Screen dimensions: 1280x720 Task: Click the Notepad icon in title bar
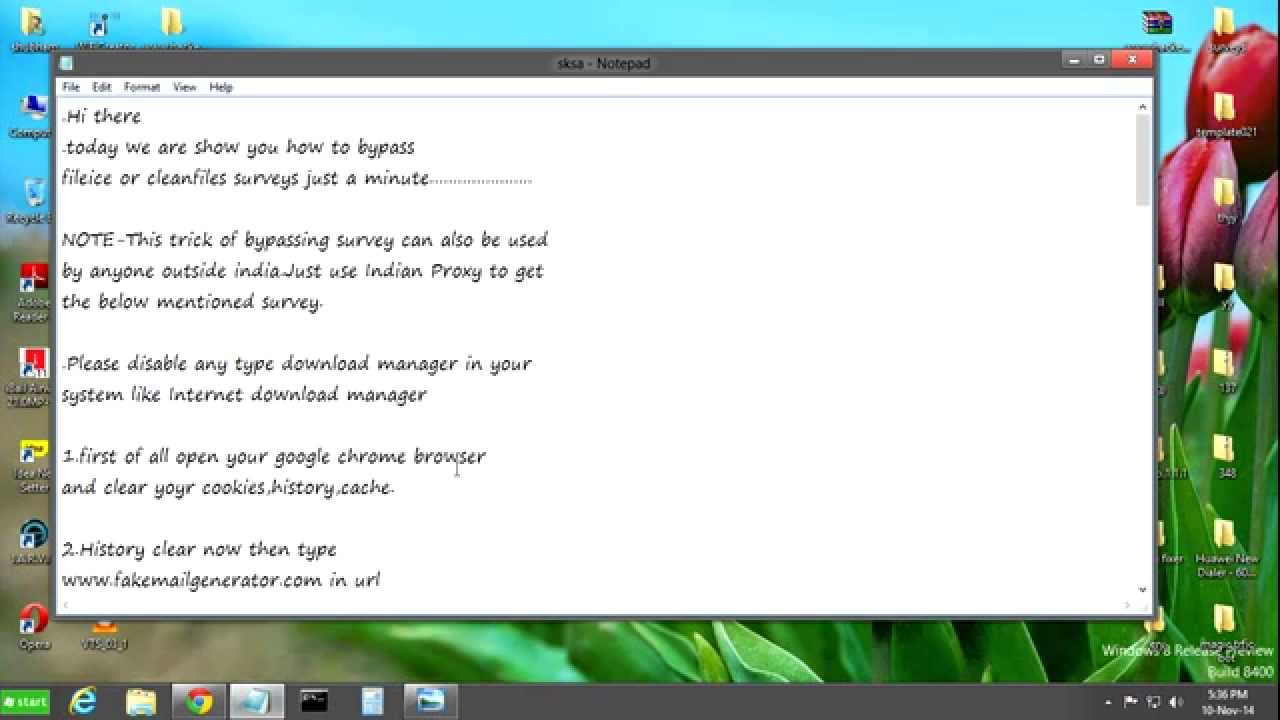coord(66,63)
